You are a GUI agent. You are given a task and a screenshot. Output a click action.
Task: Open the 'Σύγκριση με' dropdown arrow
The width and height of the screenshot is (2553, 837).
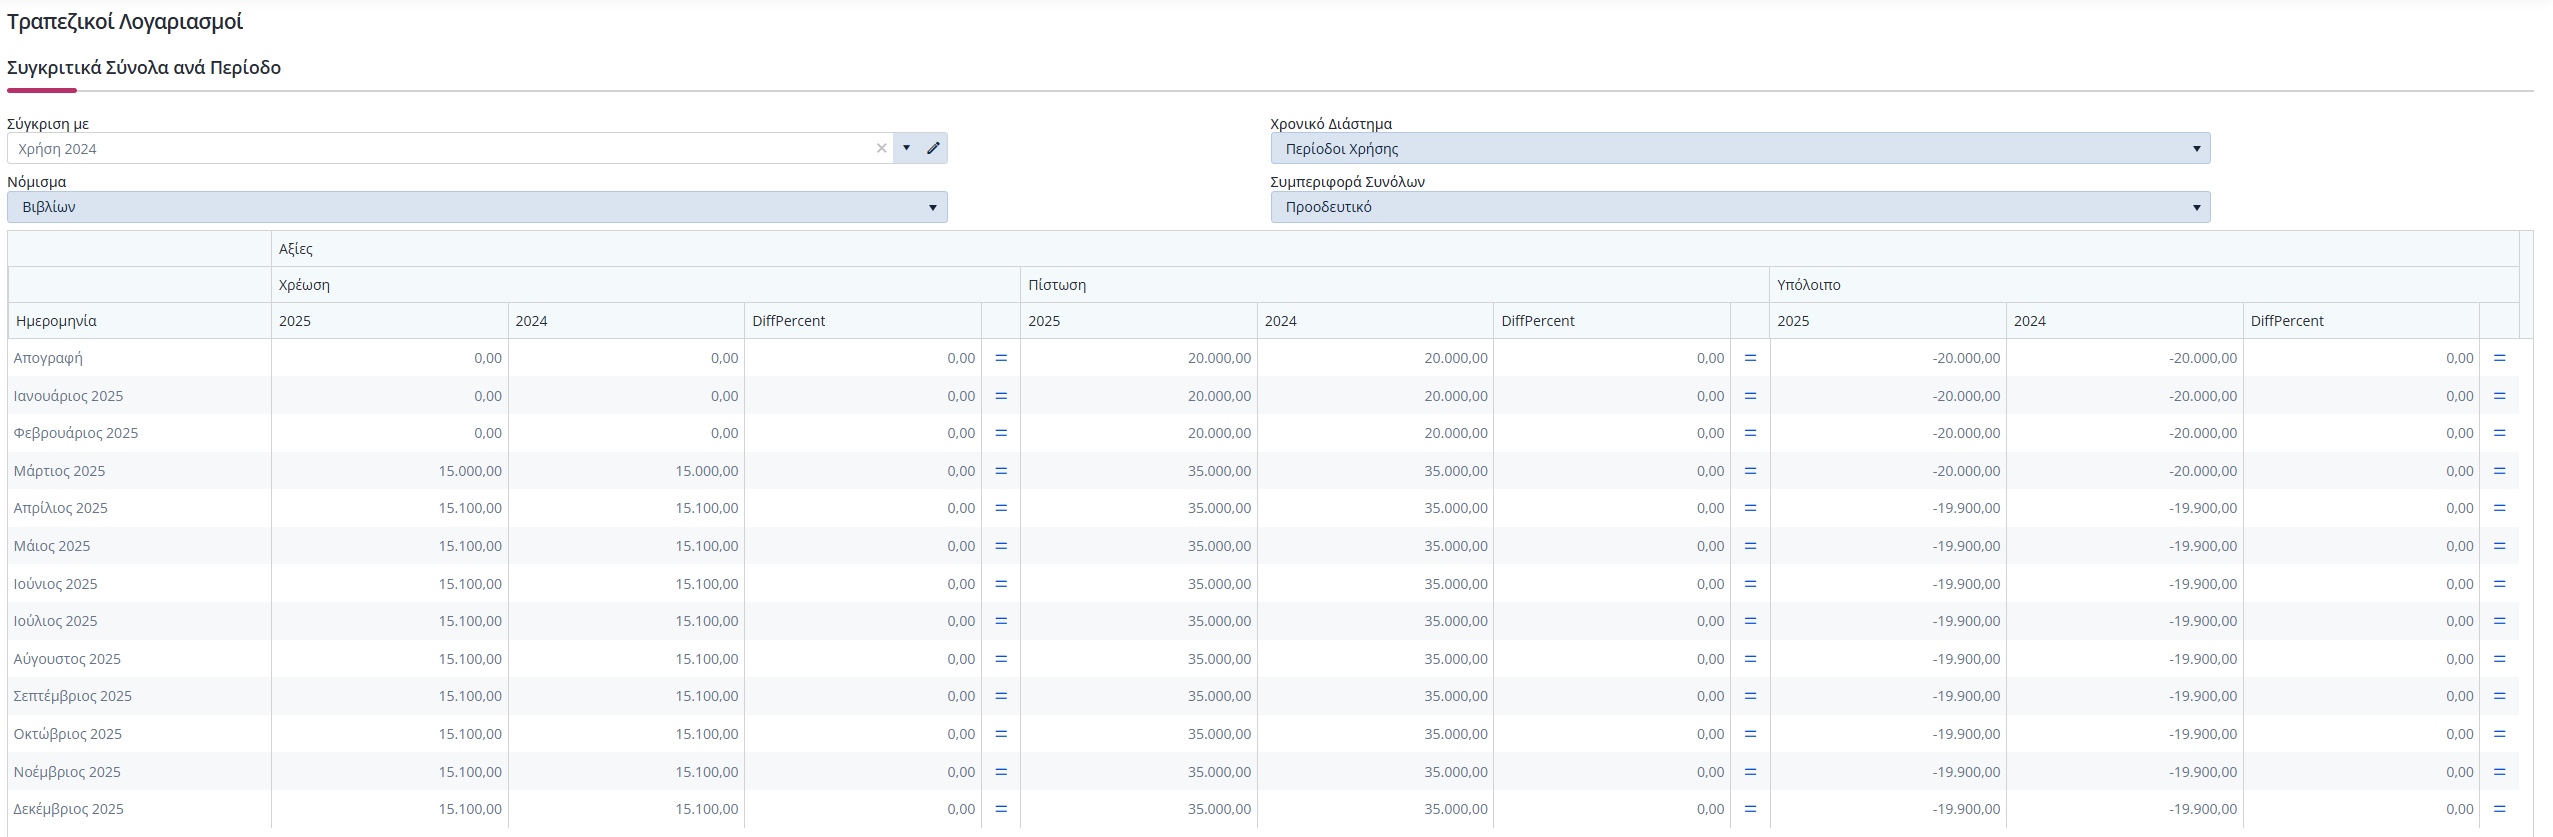[906, 148]
